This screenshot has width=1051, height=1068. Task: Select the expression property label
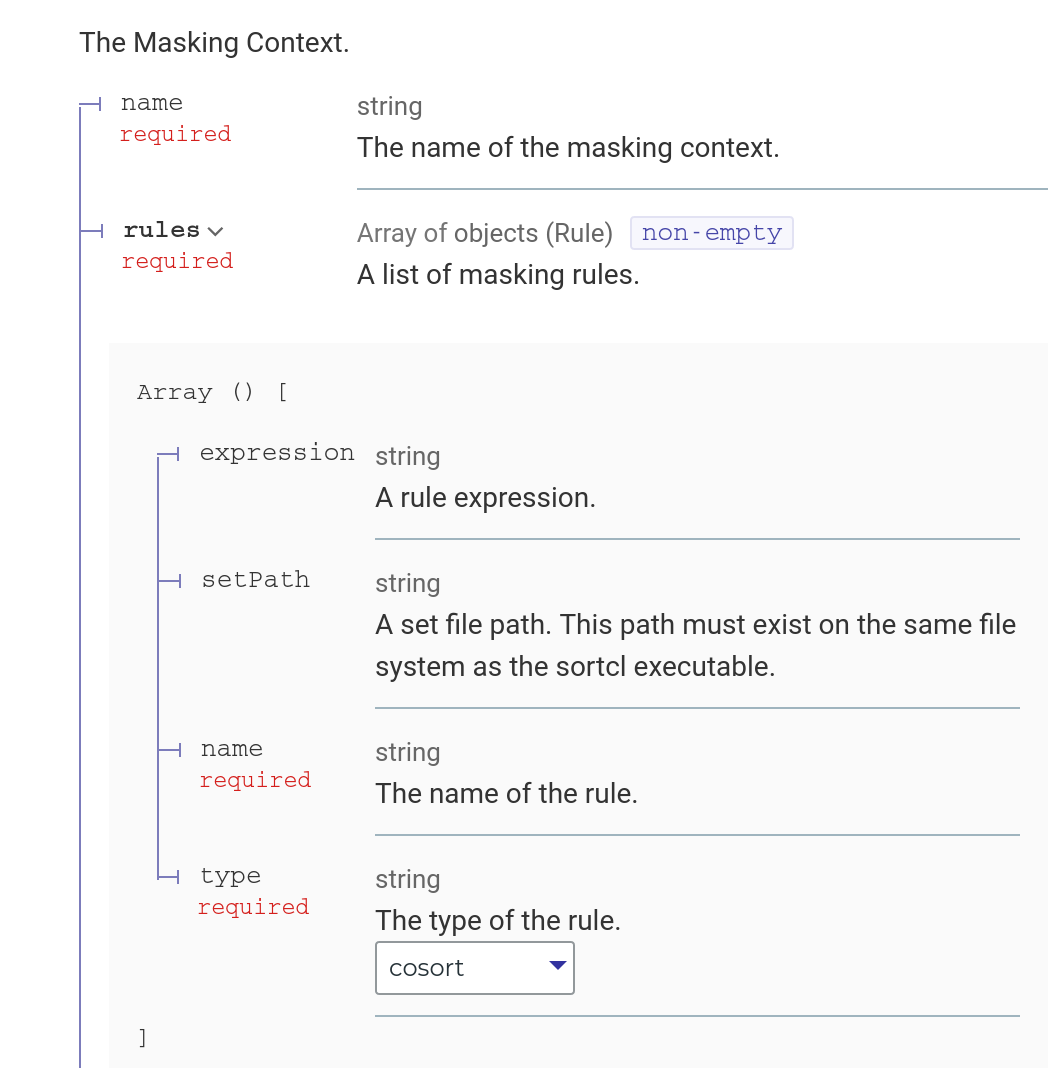pos(277,452)
